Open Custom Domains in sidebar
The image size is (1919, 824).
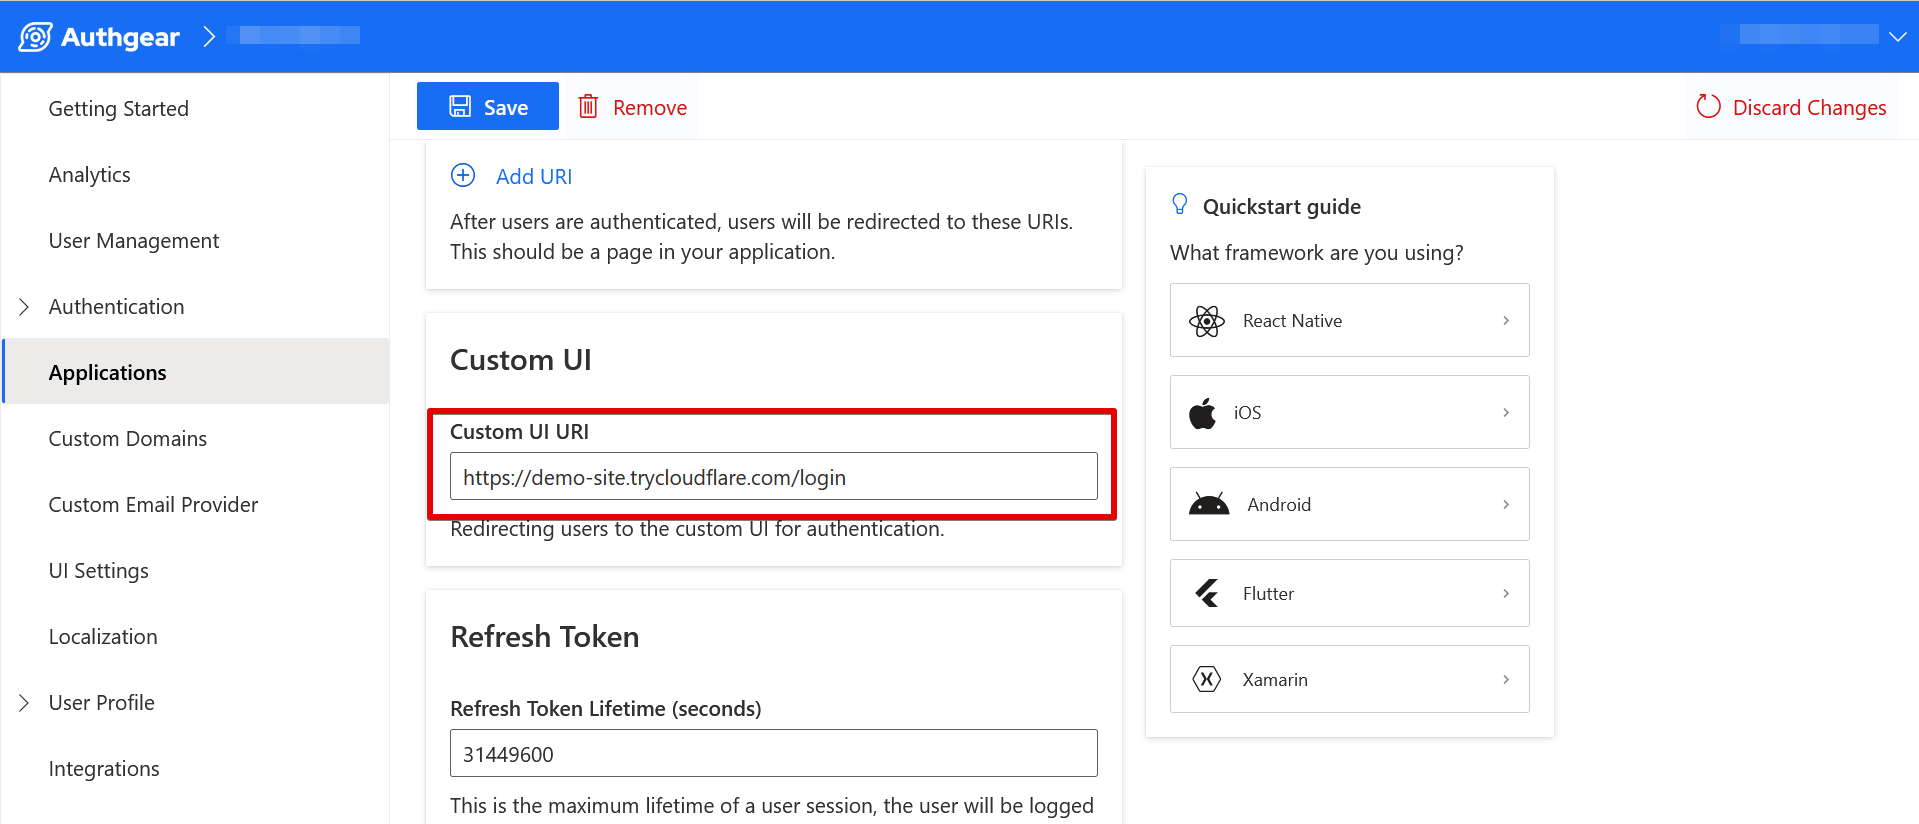point(128,439)
